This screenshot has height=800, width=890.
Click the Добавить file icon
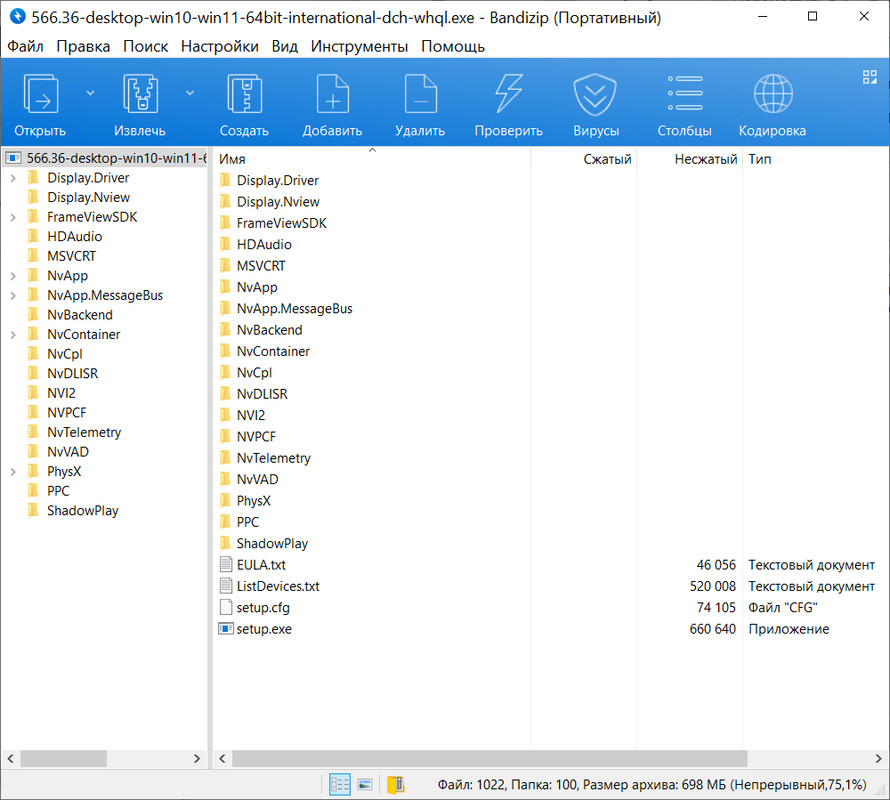(x=333, y=94)
